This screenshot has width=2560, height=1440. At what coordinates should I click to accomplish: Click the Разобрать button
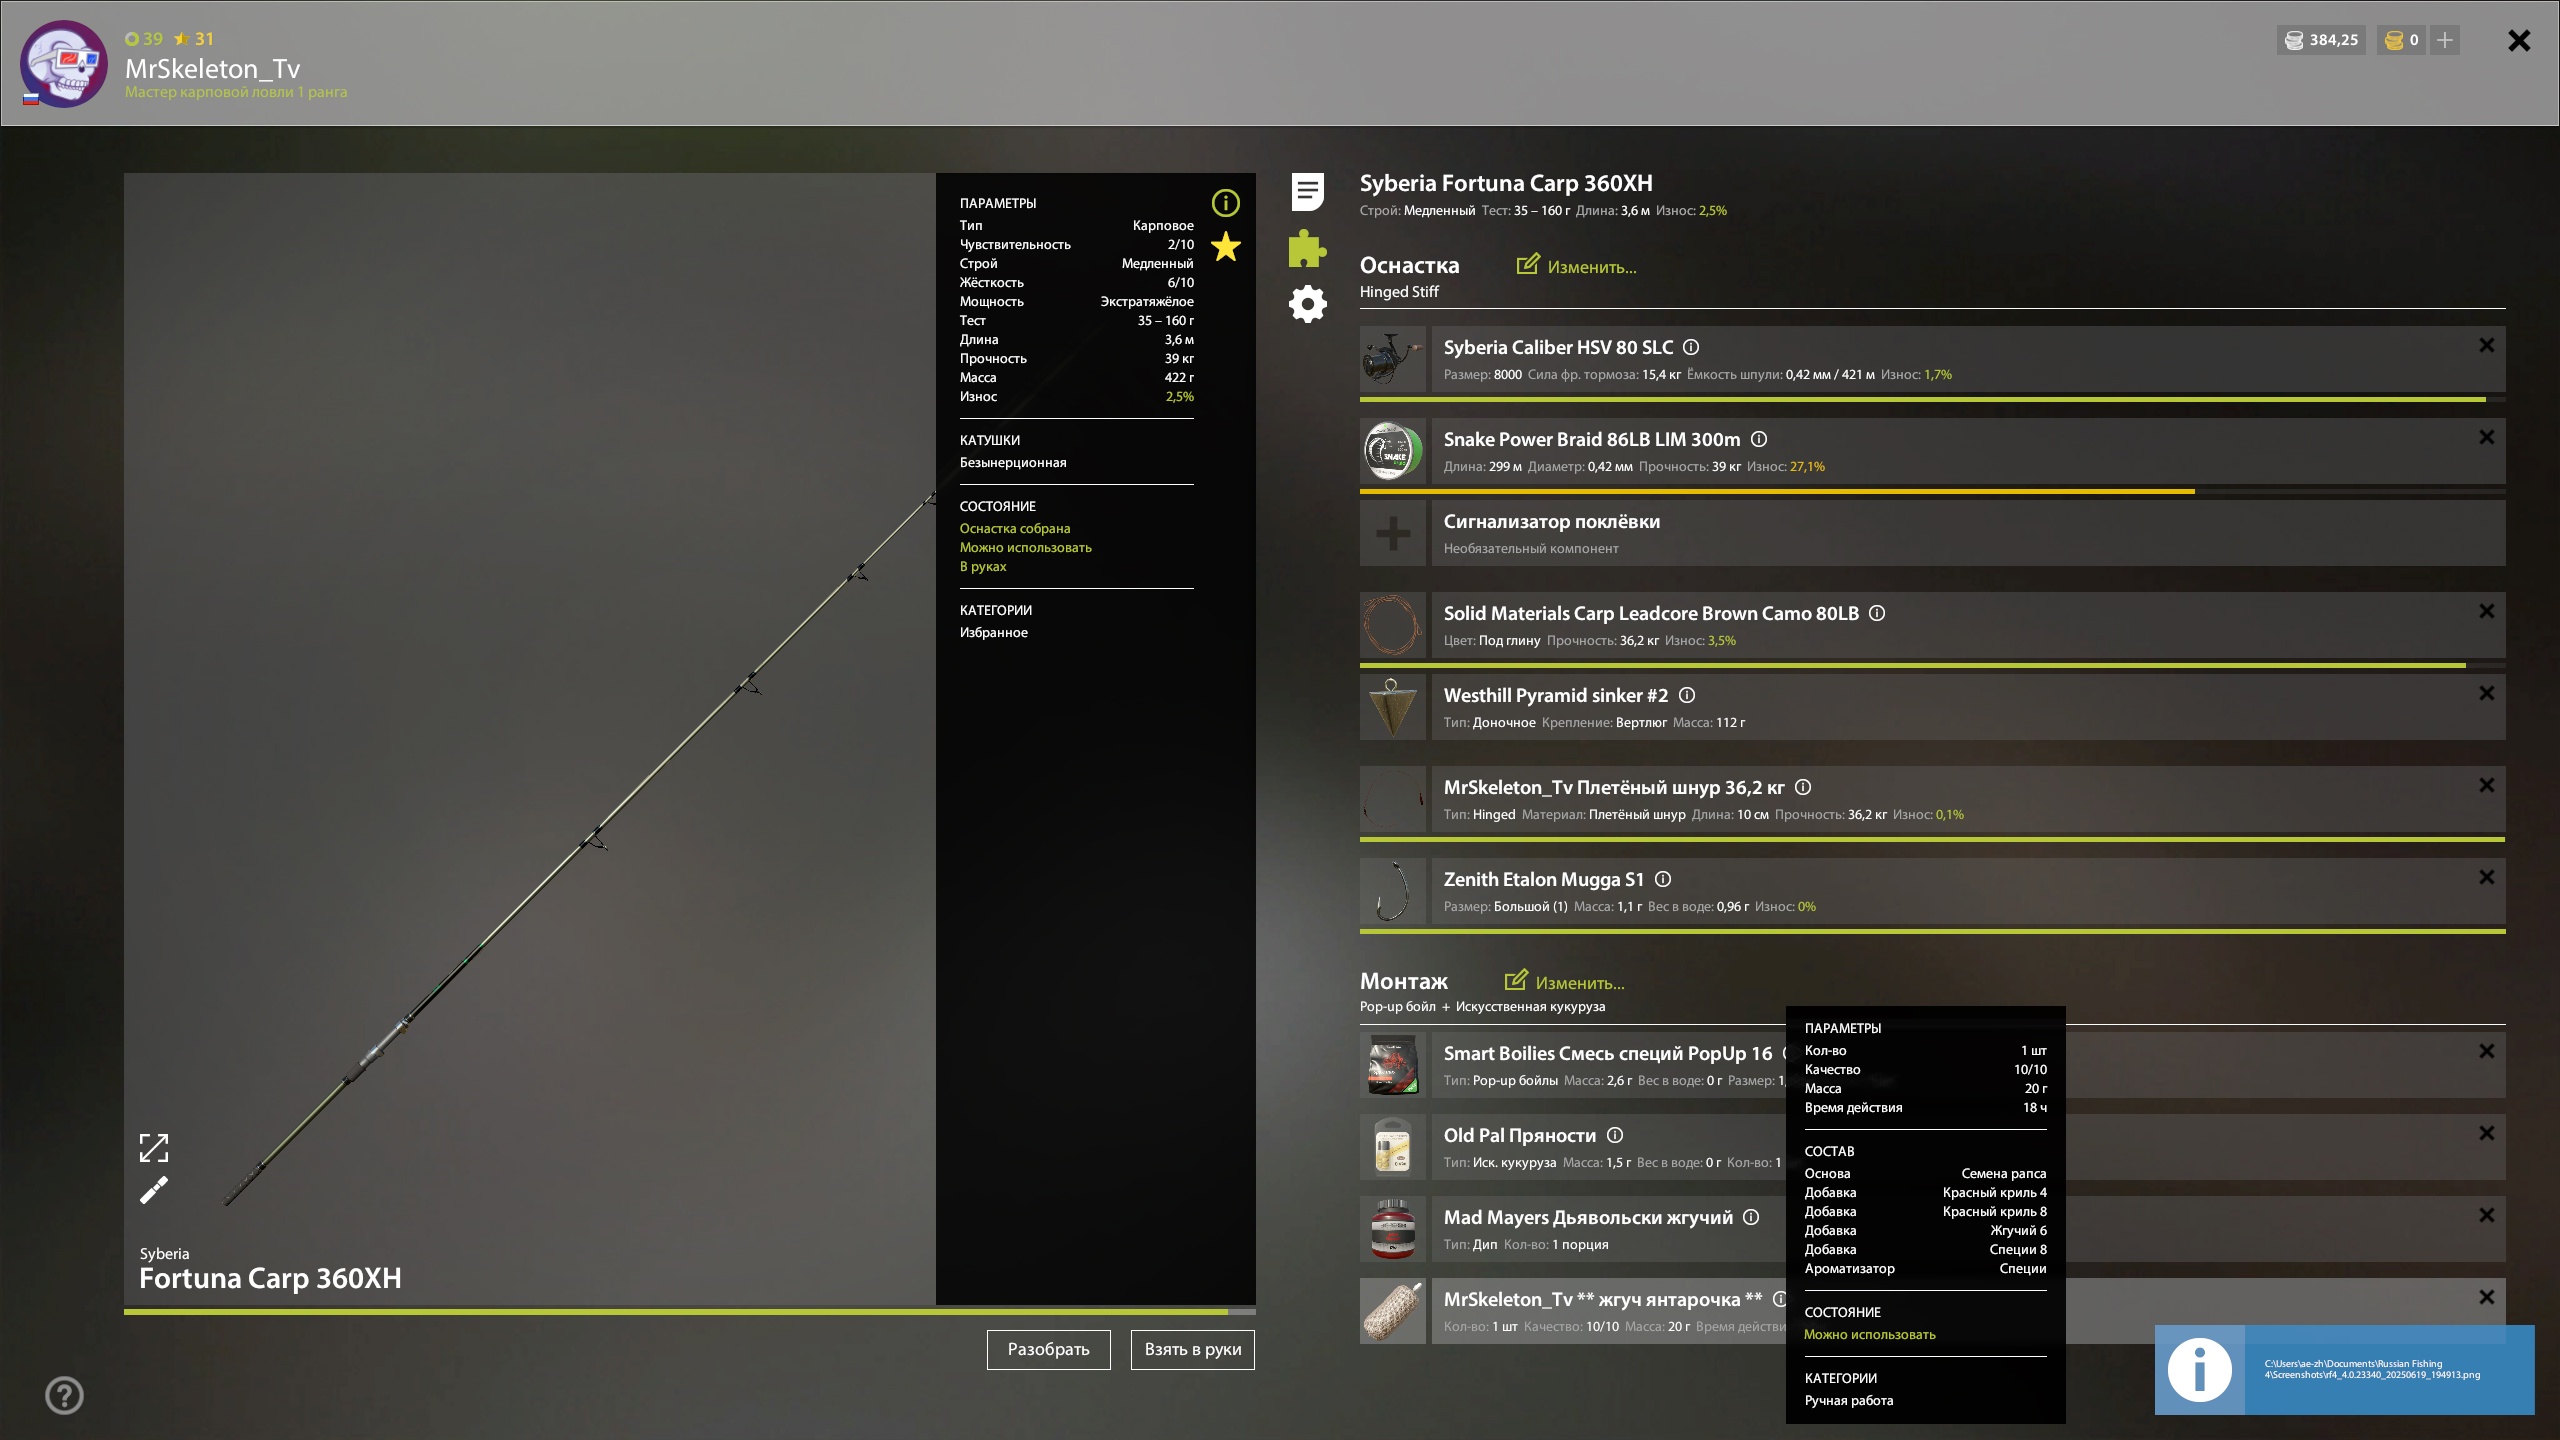[x=1048, y=1349]
